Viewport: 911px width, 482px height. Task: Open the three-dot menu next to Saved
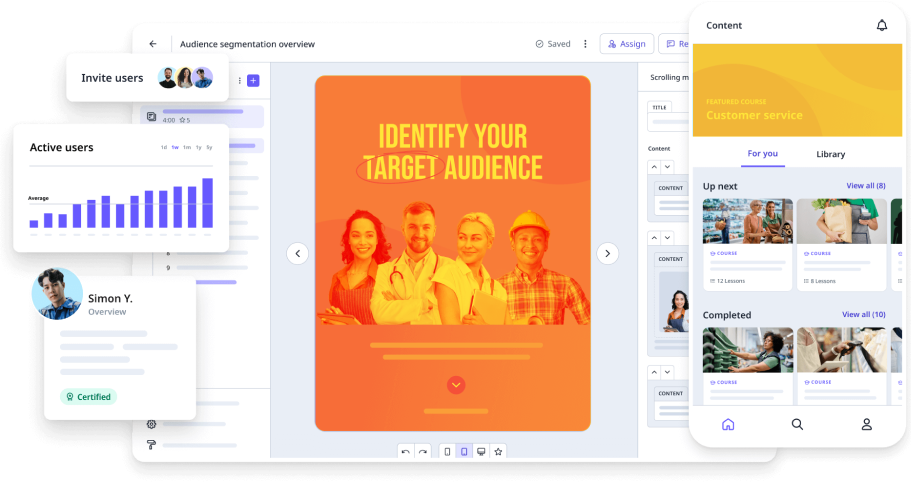585,44
